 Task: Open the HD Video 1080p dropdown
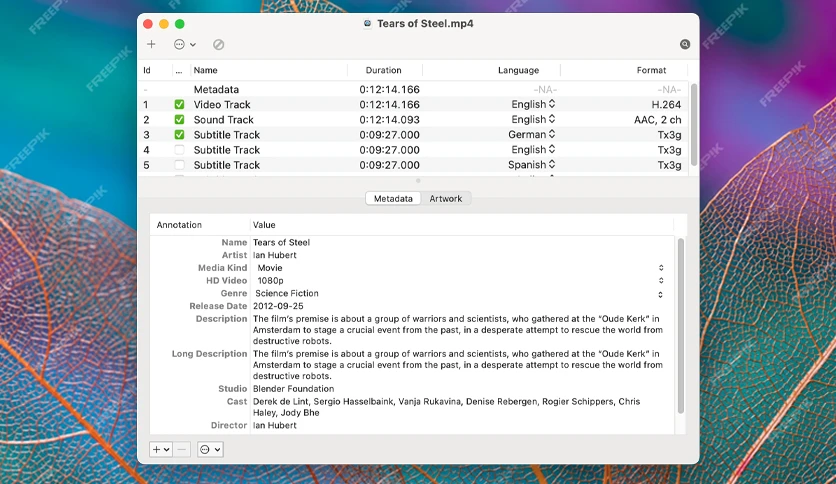tap(460, 280)
